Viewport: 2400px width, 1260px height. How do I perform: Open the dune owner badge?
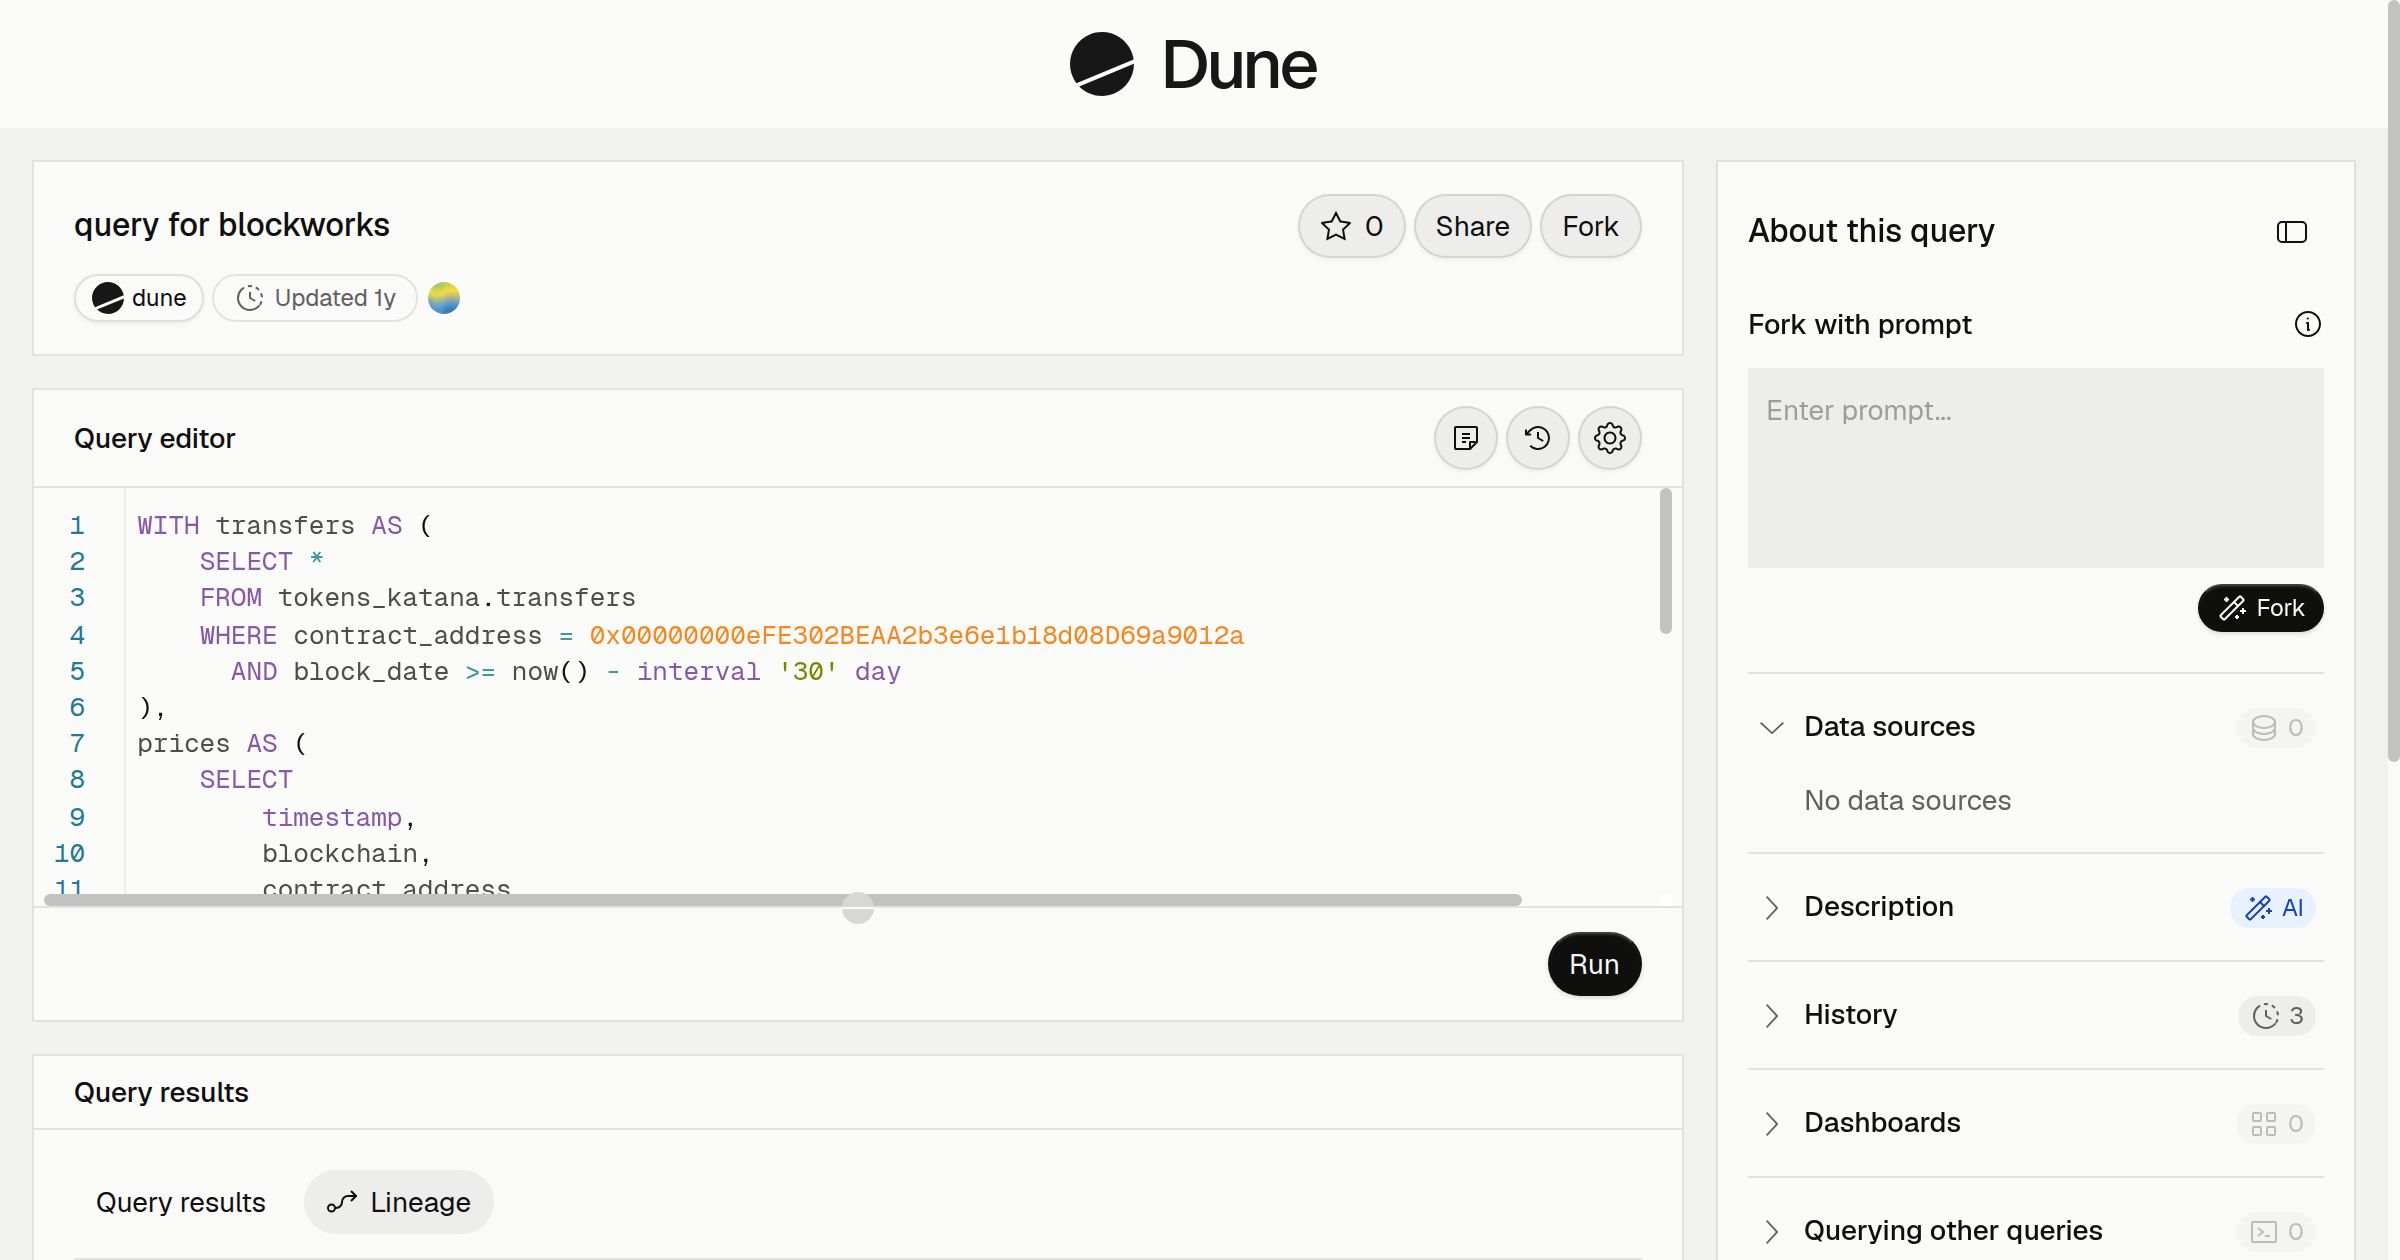click(139, 298)
